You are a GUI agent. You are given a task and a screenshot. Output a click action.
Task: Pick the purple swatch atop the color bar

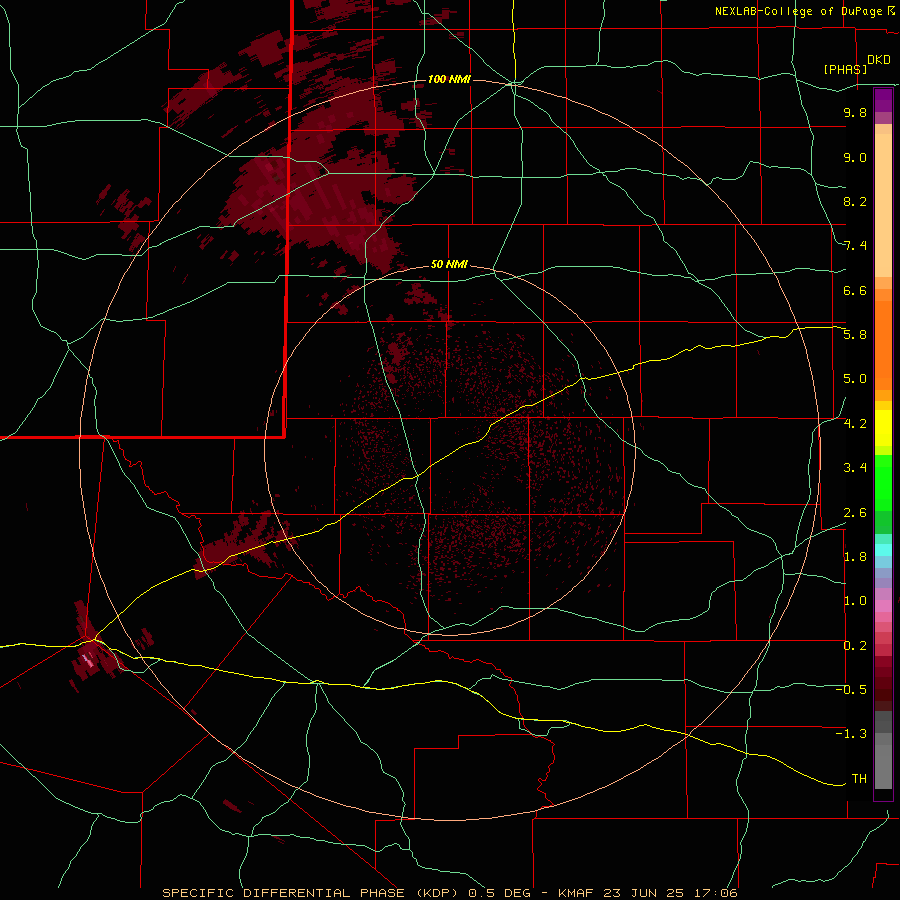click(x=883, y=100)
